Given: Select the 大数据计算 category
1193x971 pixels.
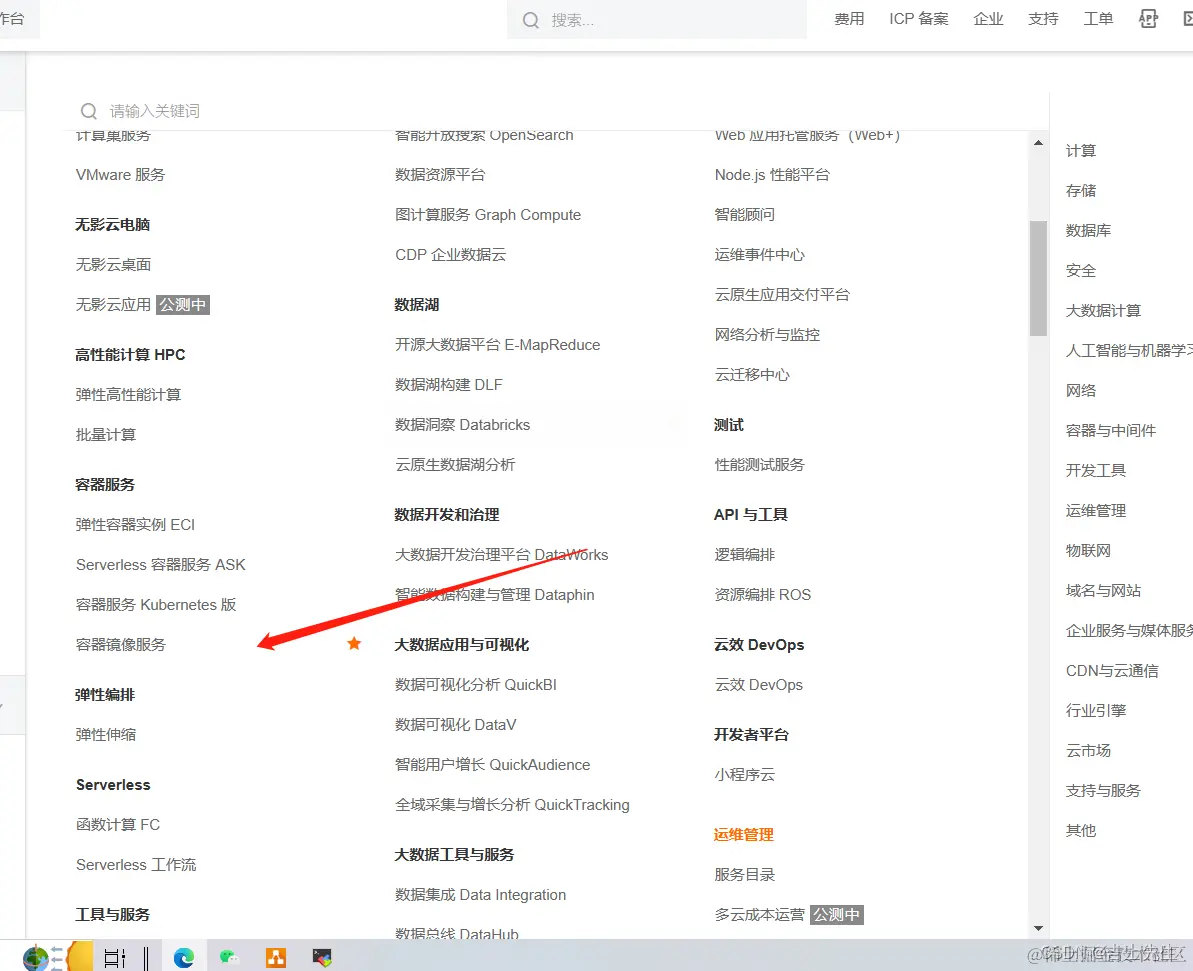Looking at the screenshot, I should [x=1104, y=310].
